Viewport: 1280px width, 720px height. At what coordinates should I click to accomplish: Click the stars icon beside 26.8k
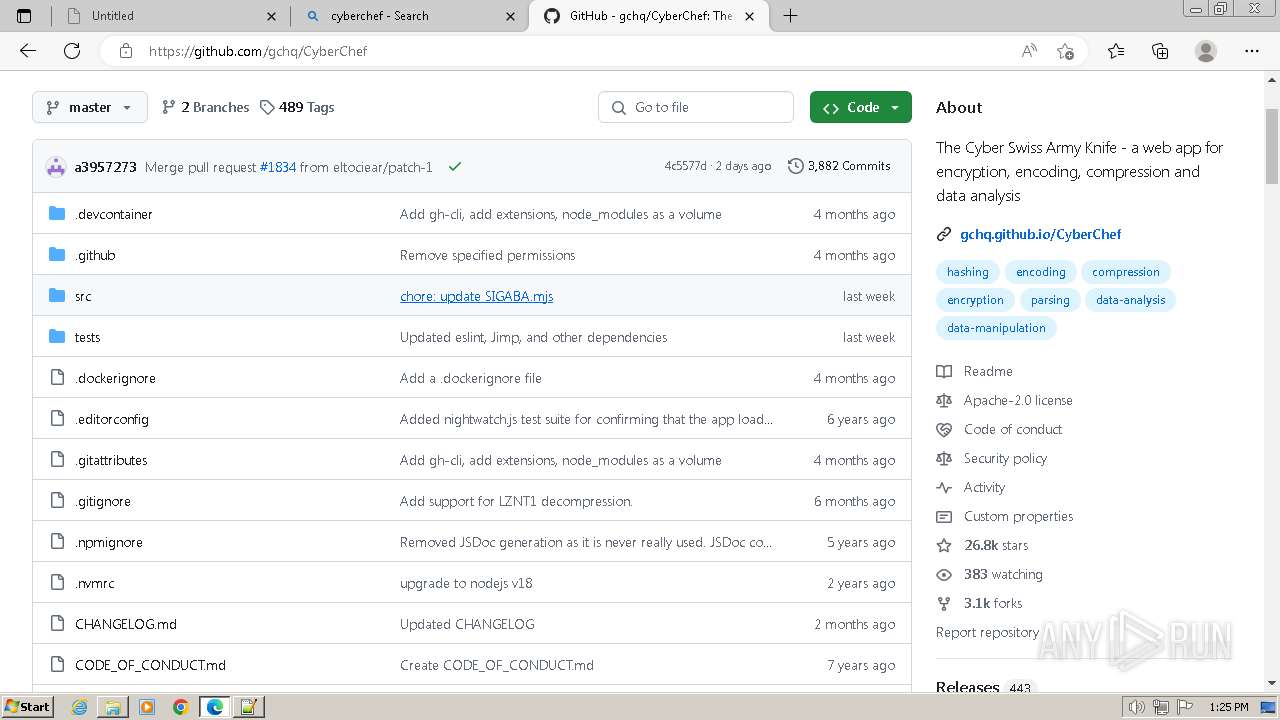click(944, 545)
